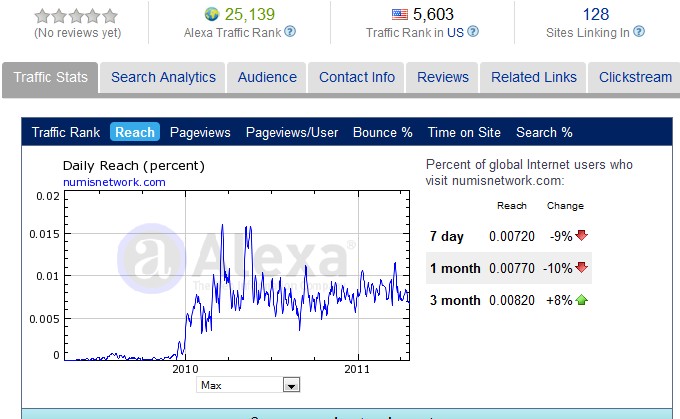Click the Max range combo box field

(x=248, y=385)
